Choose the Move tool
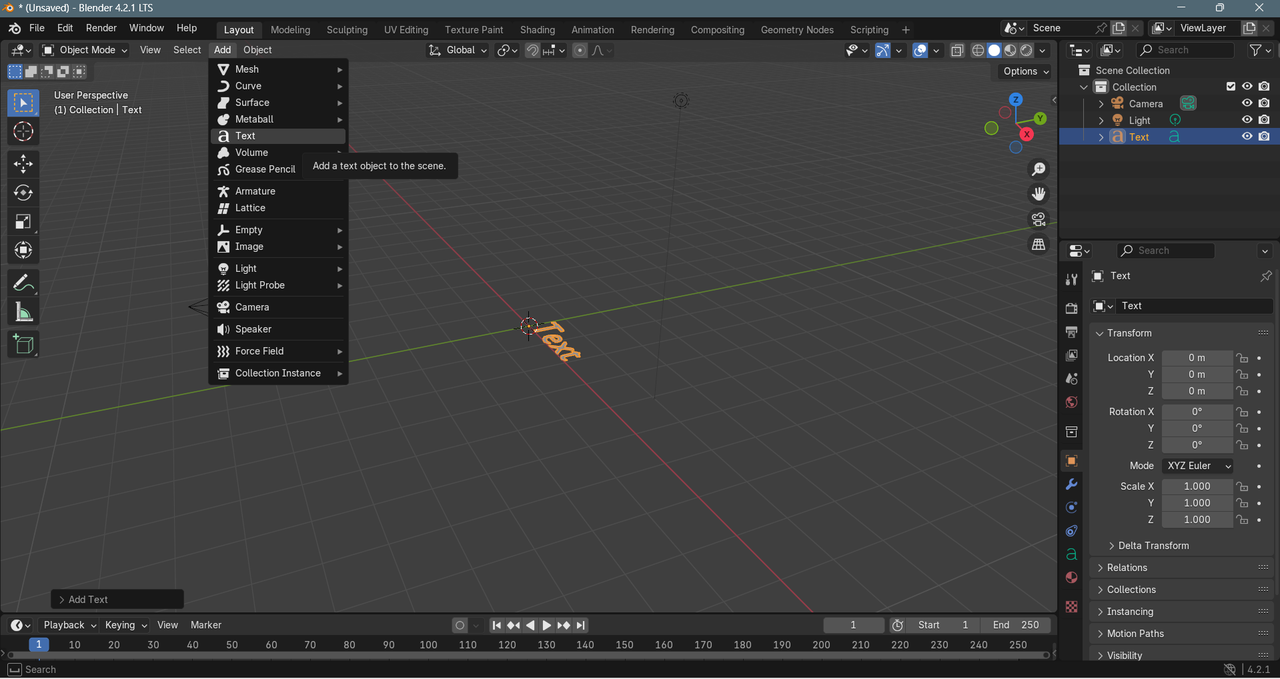 [x=23, y=164]
